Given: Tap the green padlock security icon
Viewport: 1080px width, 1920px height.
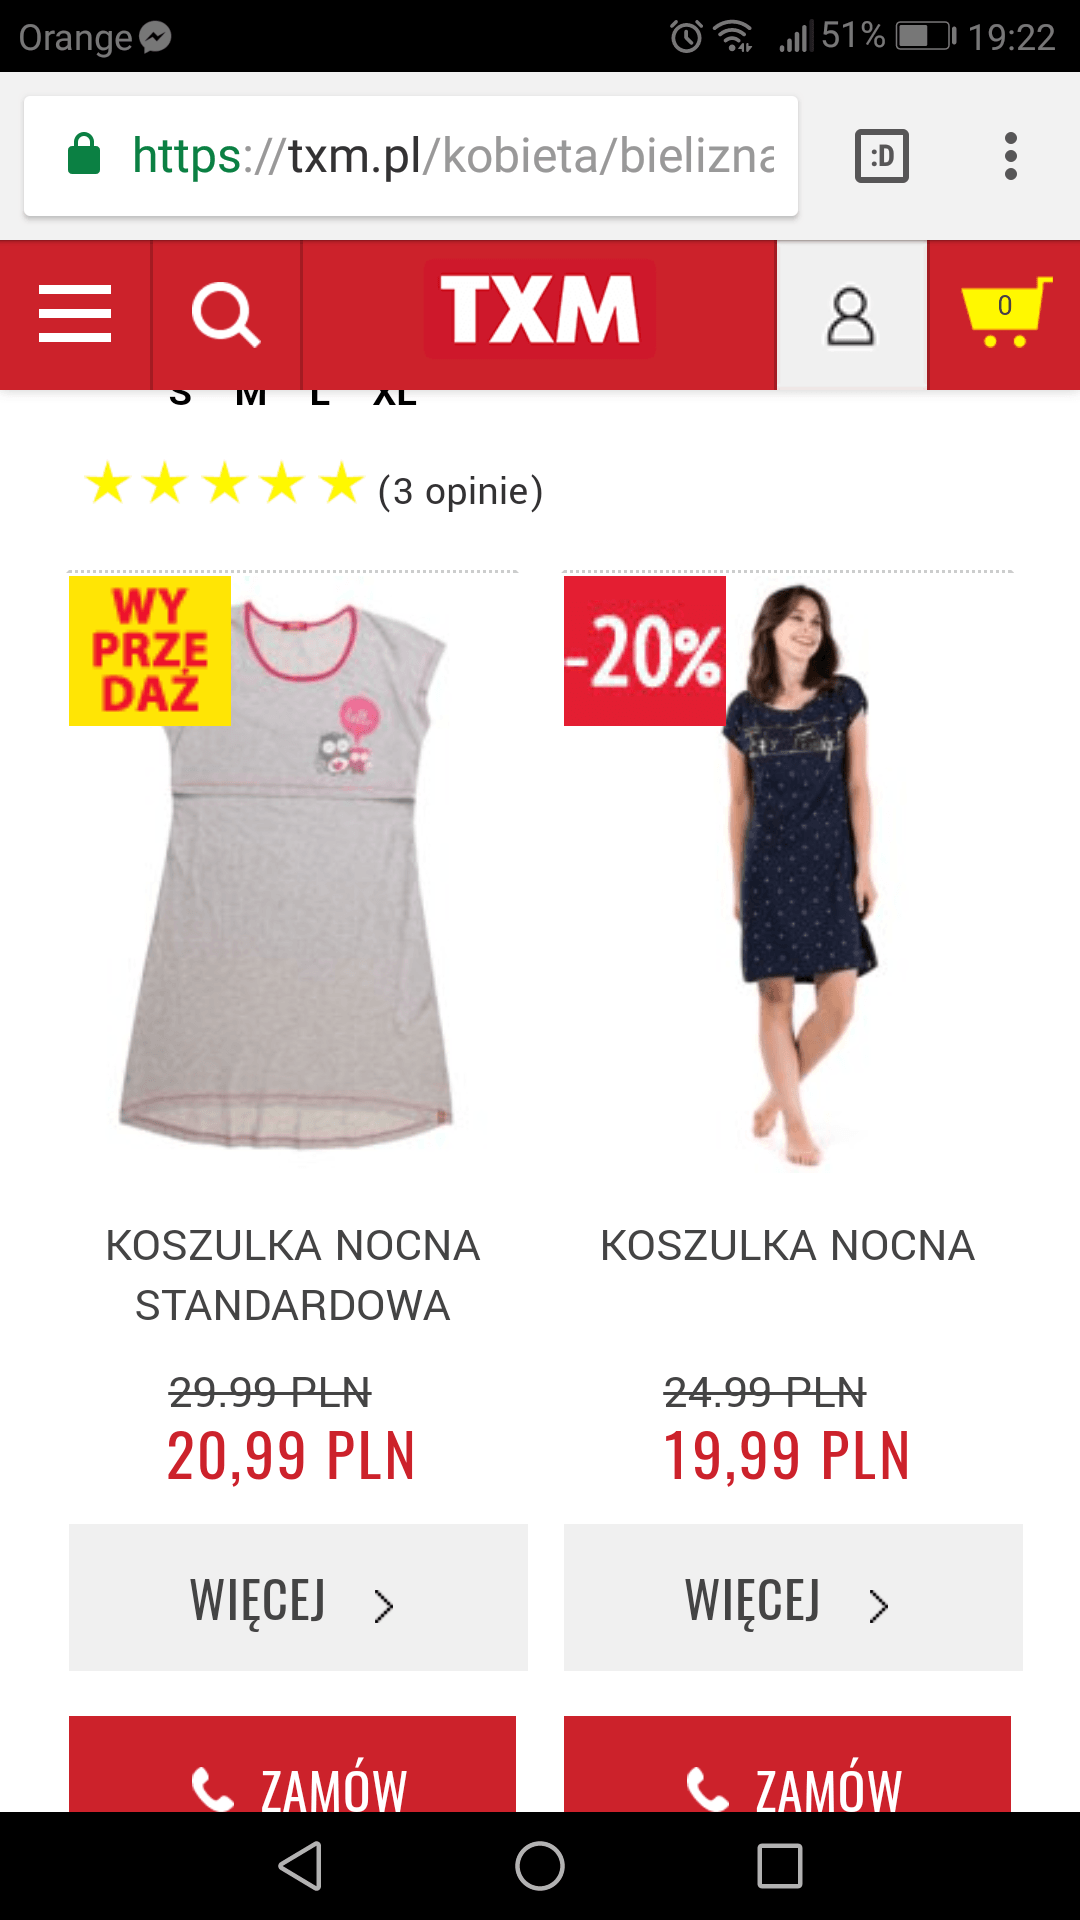Looking at the screenshot, I should click(84, 154).
